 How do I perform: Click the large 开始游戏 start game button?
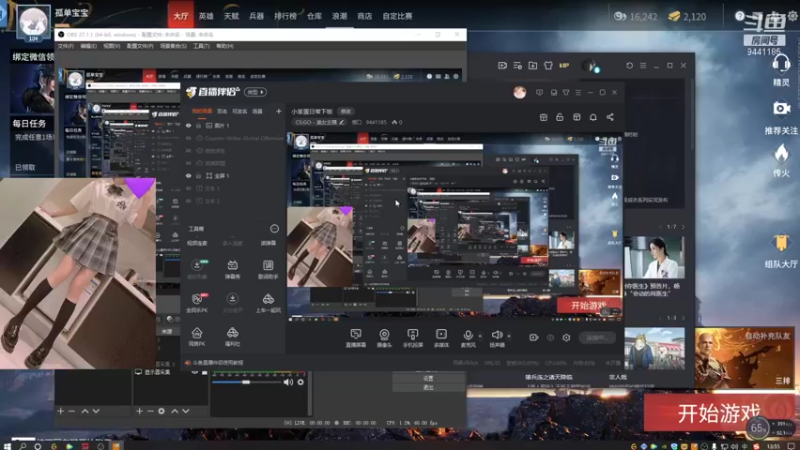(x=719, y=412)
